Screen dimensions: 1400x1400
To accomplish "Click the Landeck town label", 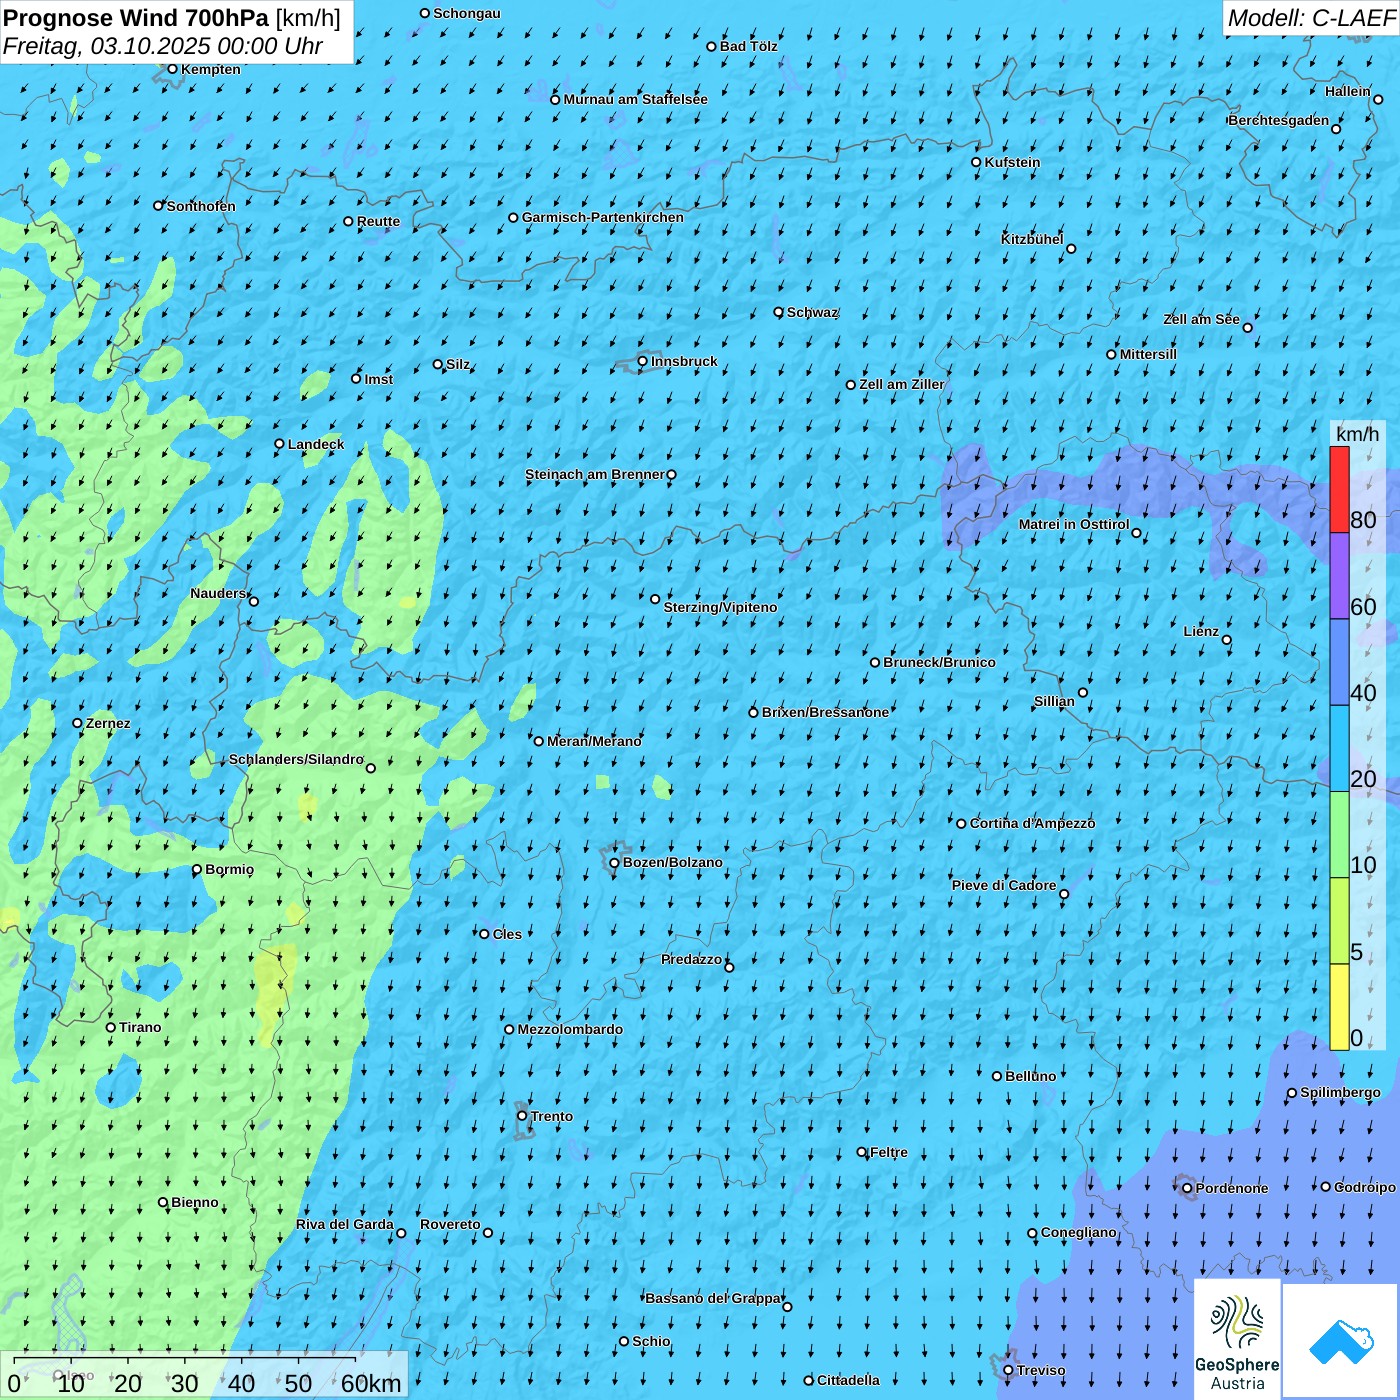I will (x=316, y=444).
